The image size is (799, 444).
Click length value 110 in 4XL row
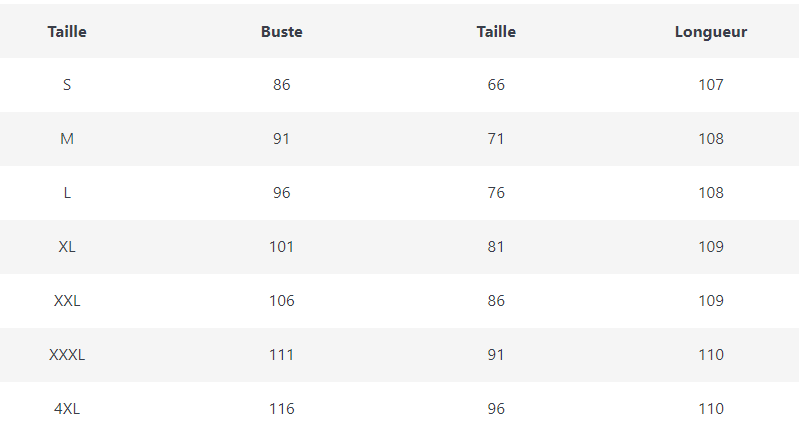pos(711,409)
